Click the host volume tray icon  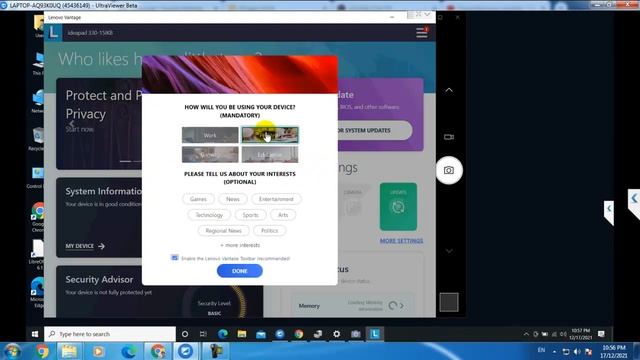click(577, 351)
